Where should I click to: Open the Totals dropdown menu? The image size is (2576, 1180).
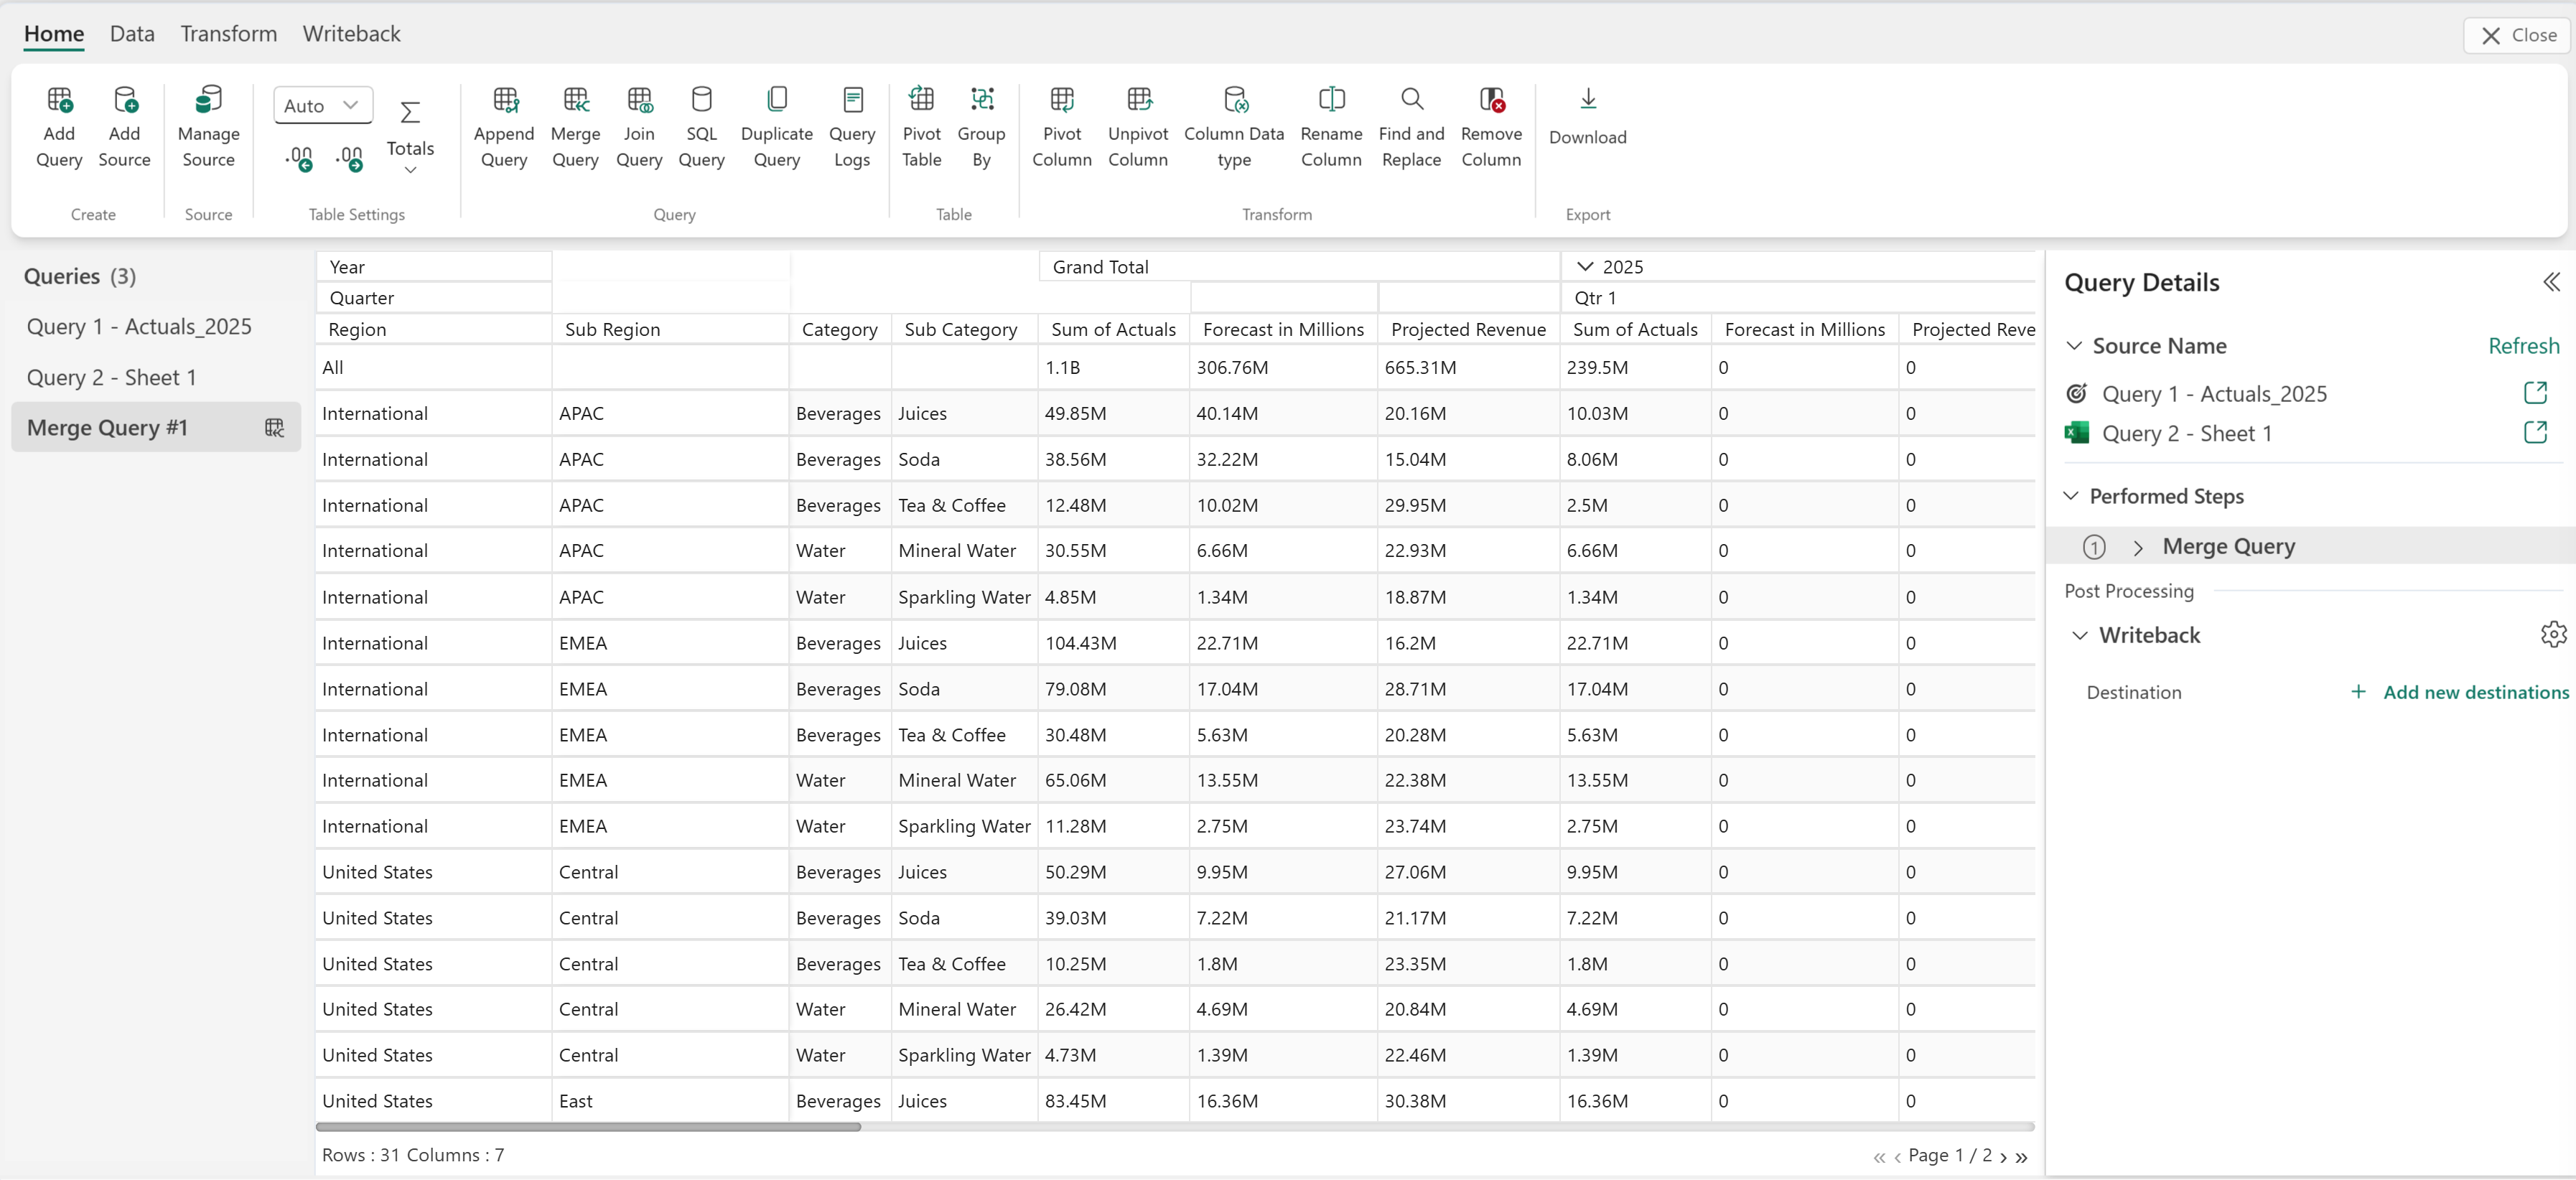(x=410, y=170)
